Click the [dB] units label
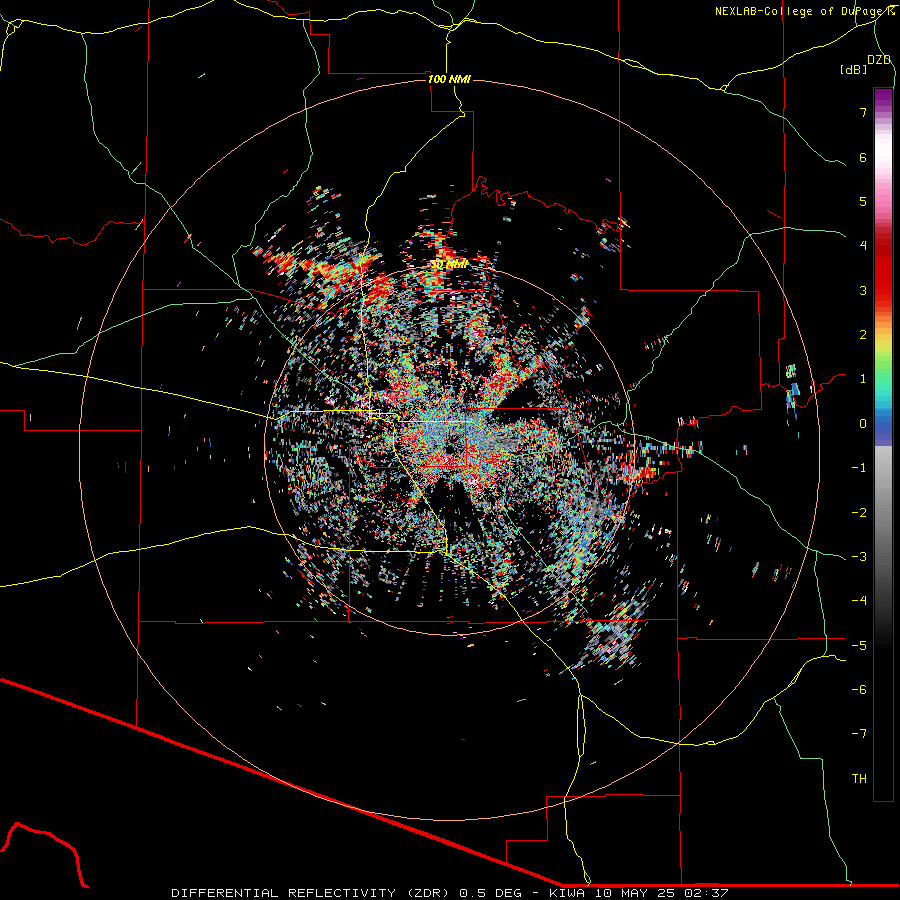This screenshot has width=900, height=900. [x=853, y=69]
